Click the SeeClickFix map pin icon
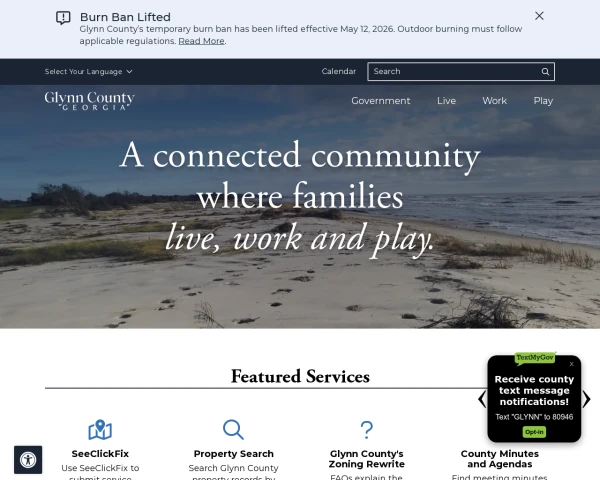The height and width of the screenshot is (480, 600). [x=100, y=429]
